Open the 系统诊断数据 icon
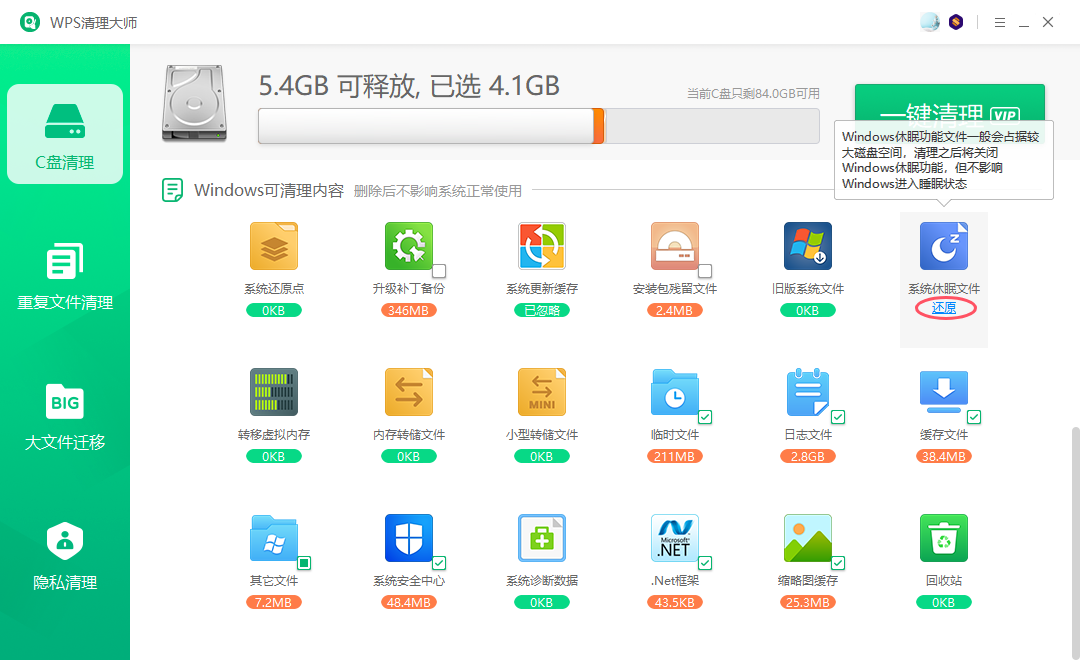 tap(542, 538)
